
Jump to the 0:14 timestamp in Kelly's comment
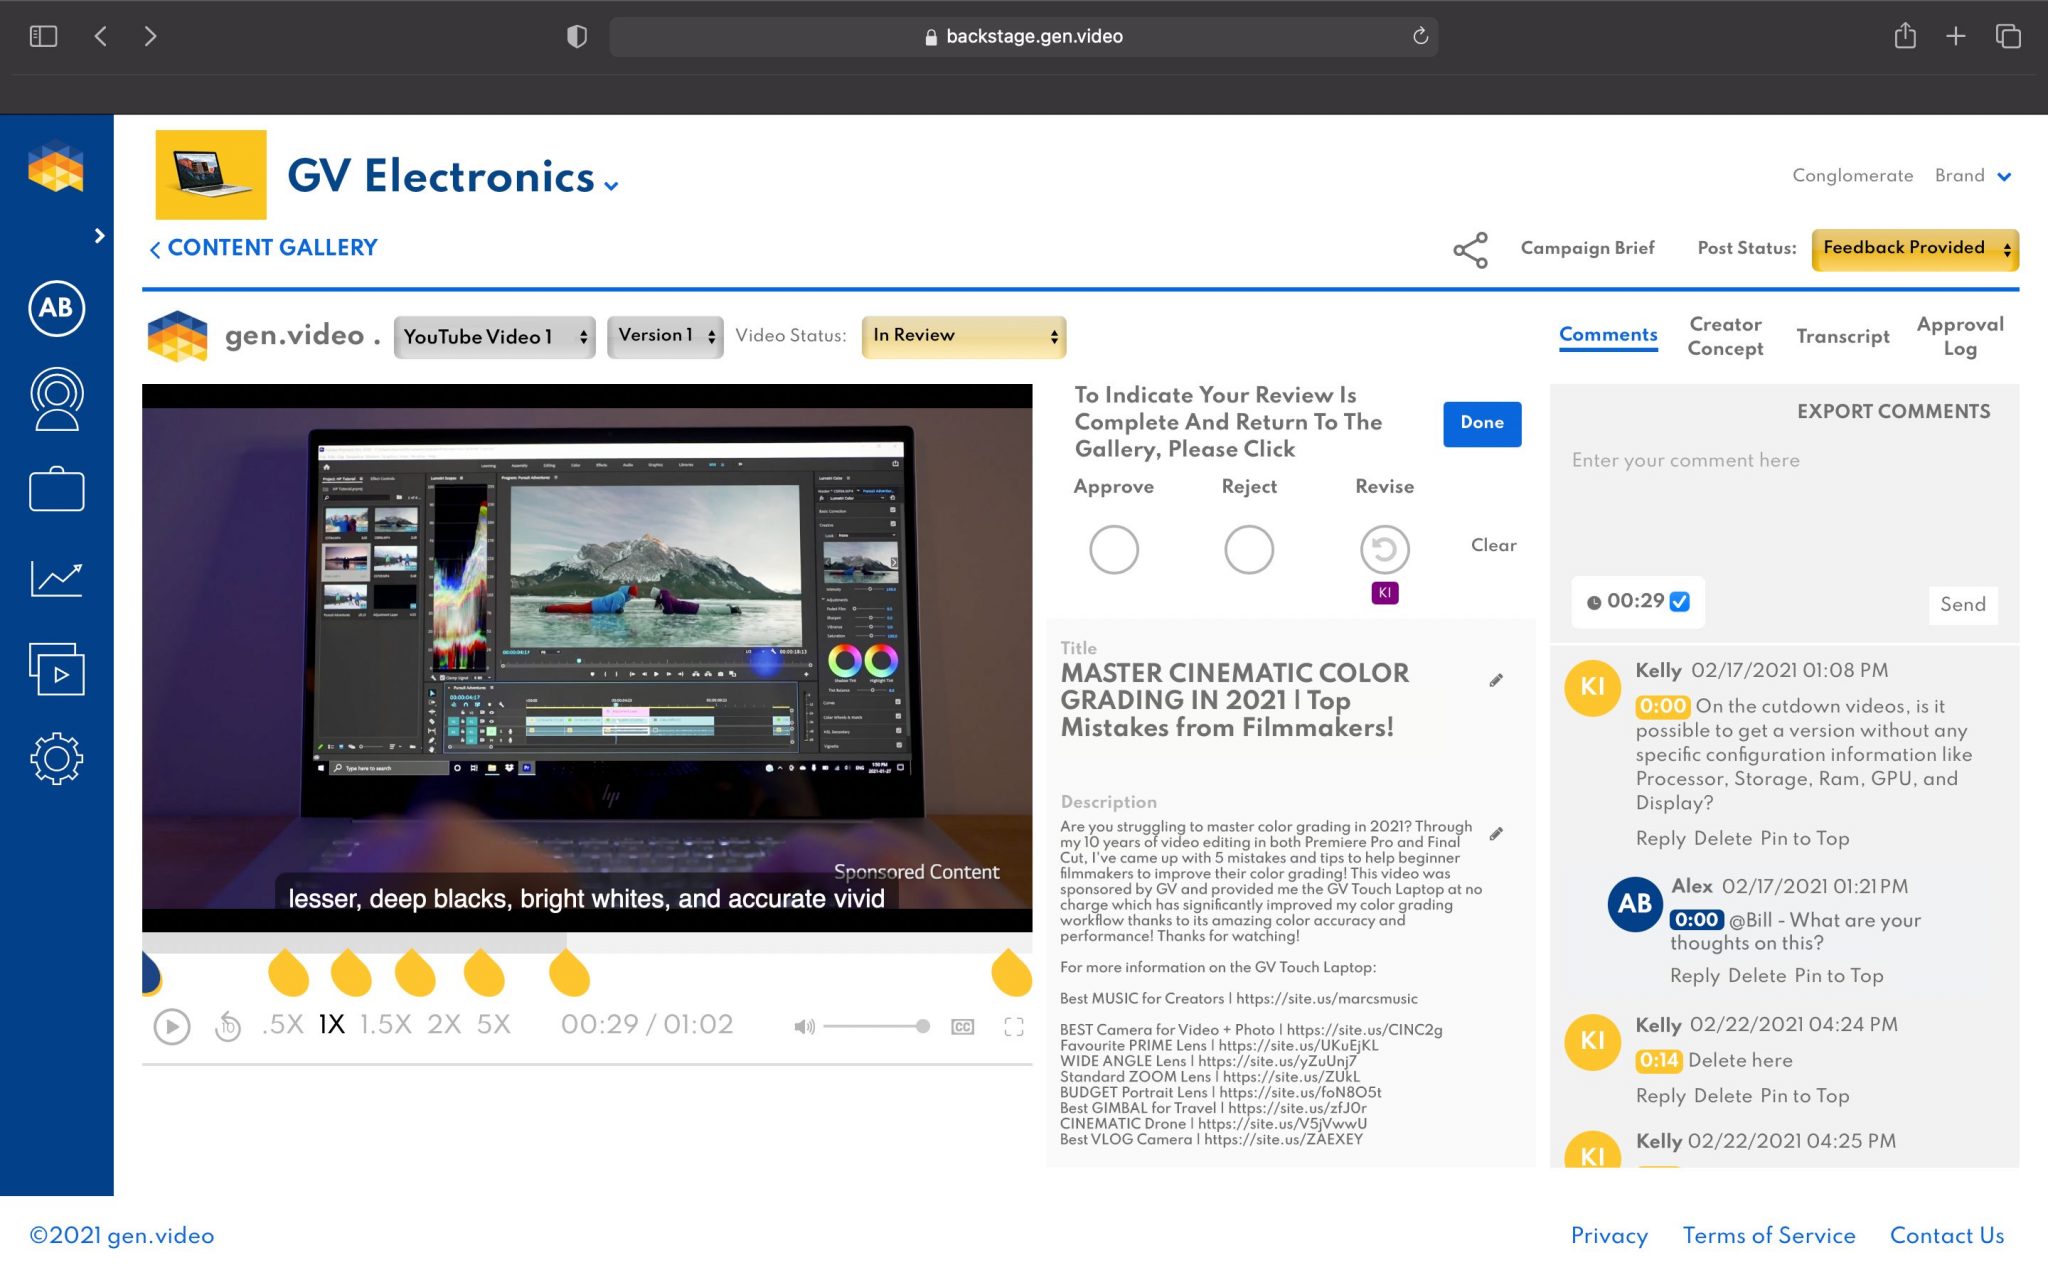(x=1658, y=1060)
